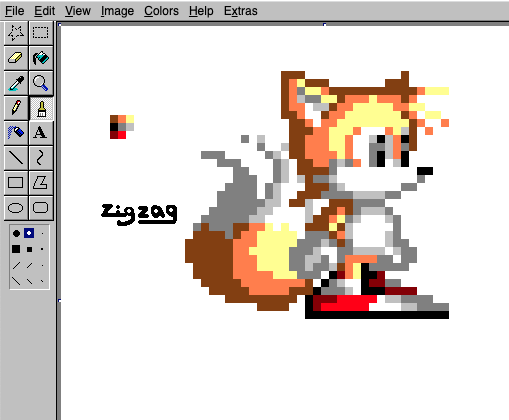The height and width of the screenshot is (420, 509).
Task: Choose the large backslash brush shape
Action: (16, 281)
